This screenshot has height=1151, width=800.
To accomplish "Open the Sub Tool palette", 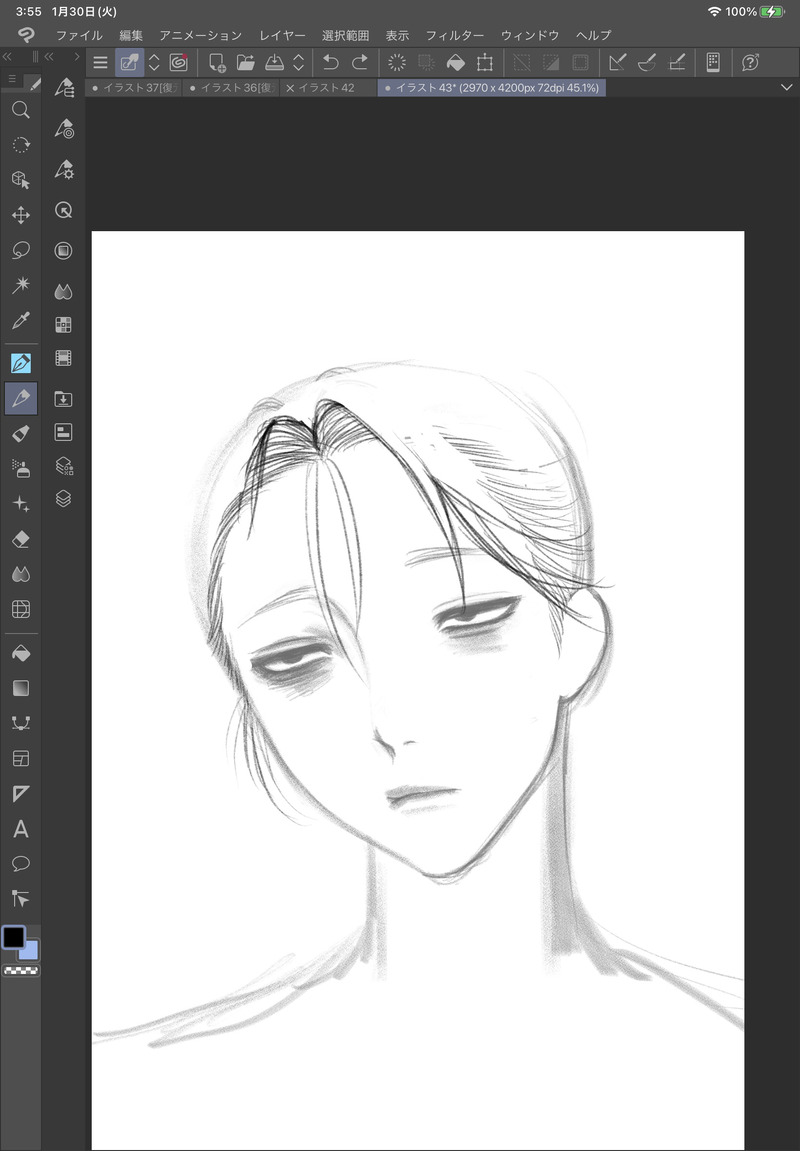I will 64,88.
